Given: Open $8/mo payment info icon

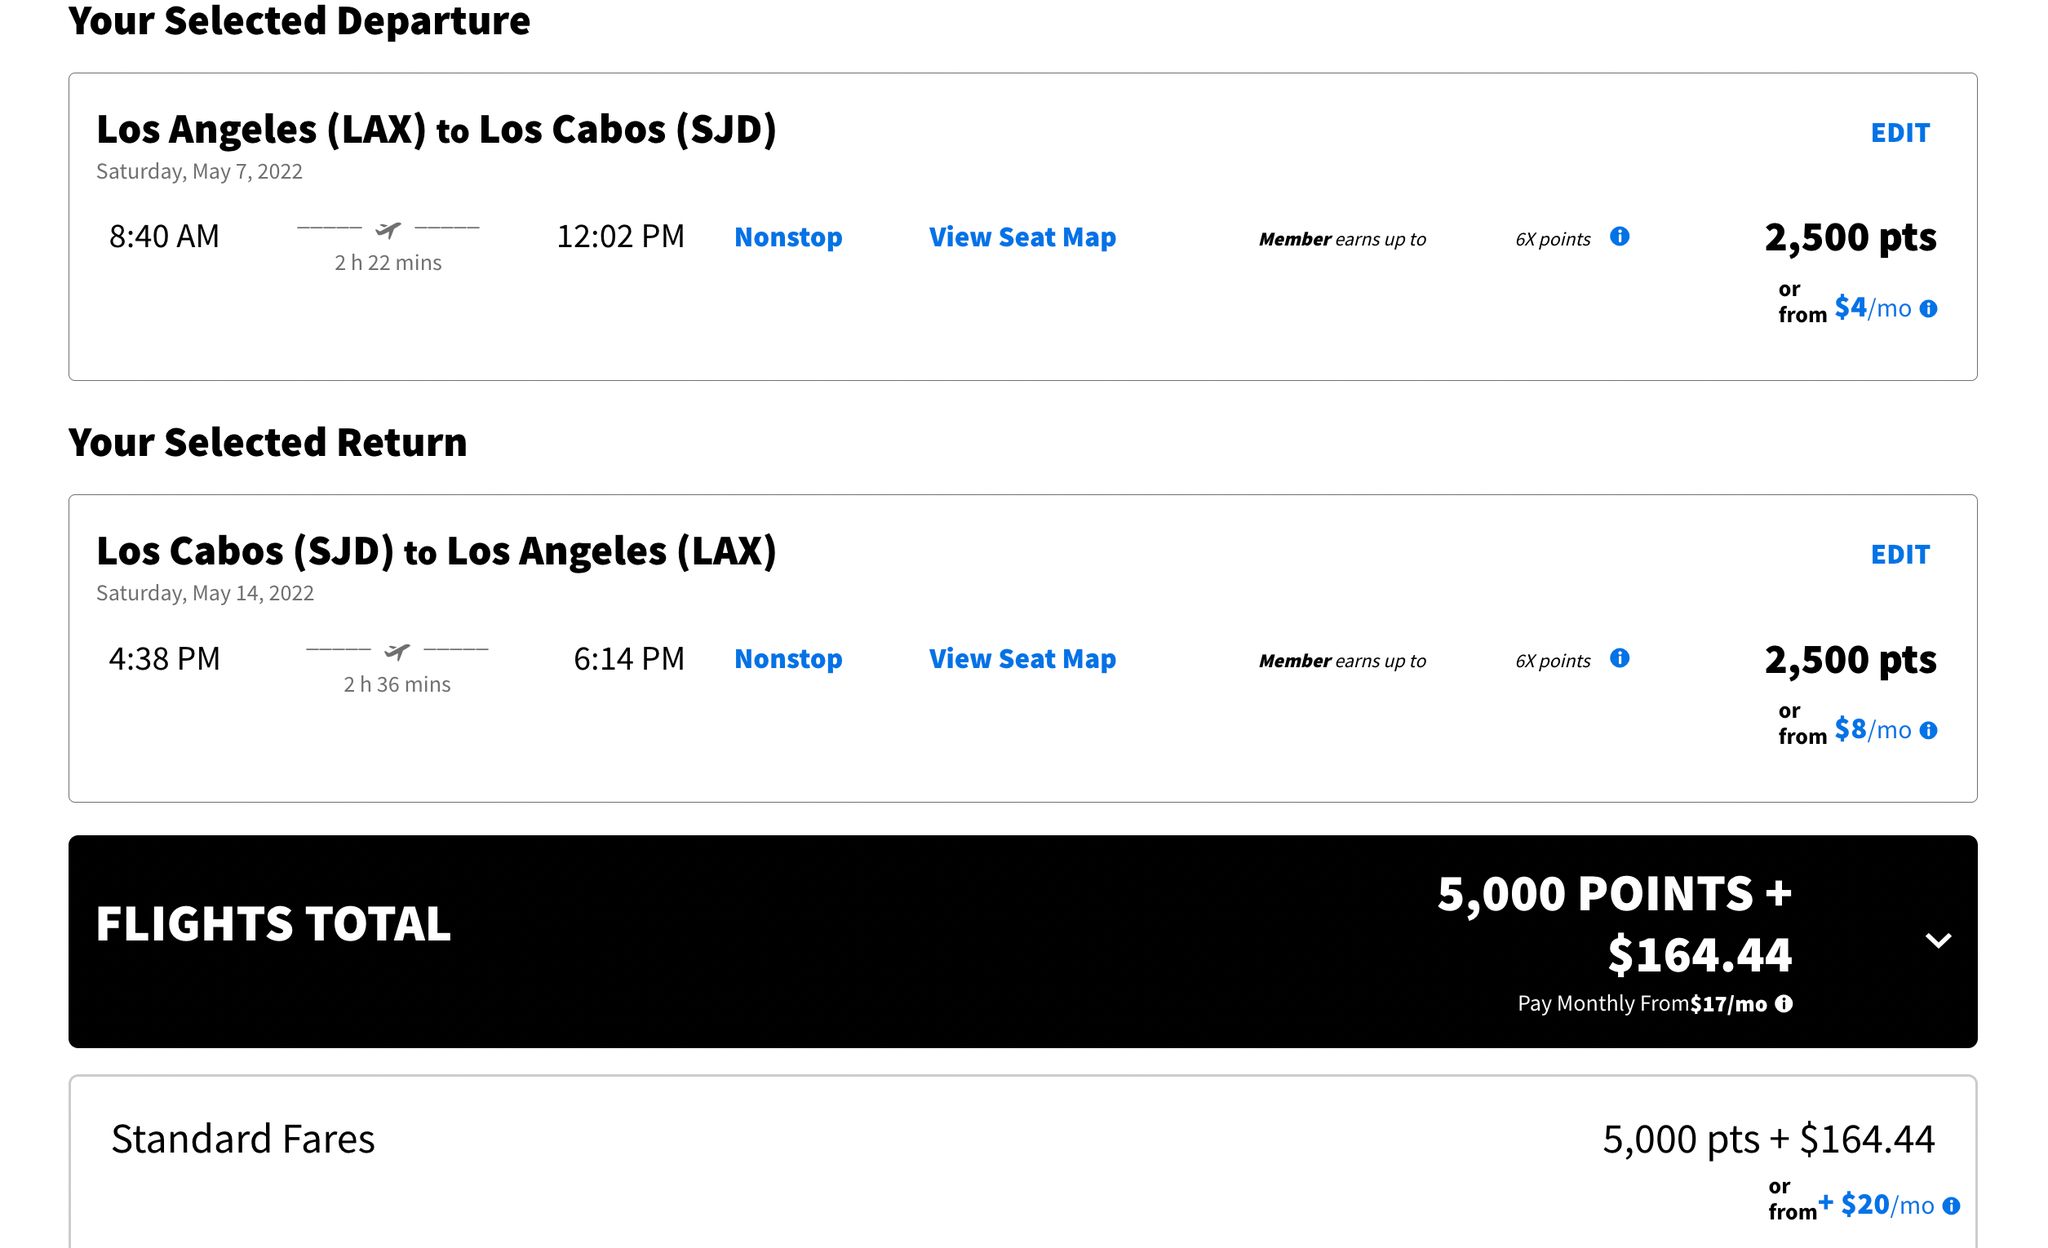Looking at the screenshot, I should click(x=1928, y=731).
